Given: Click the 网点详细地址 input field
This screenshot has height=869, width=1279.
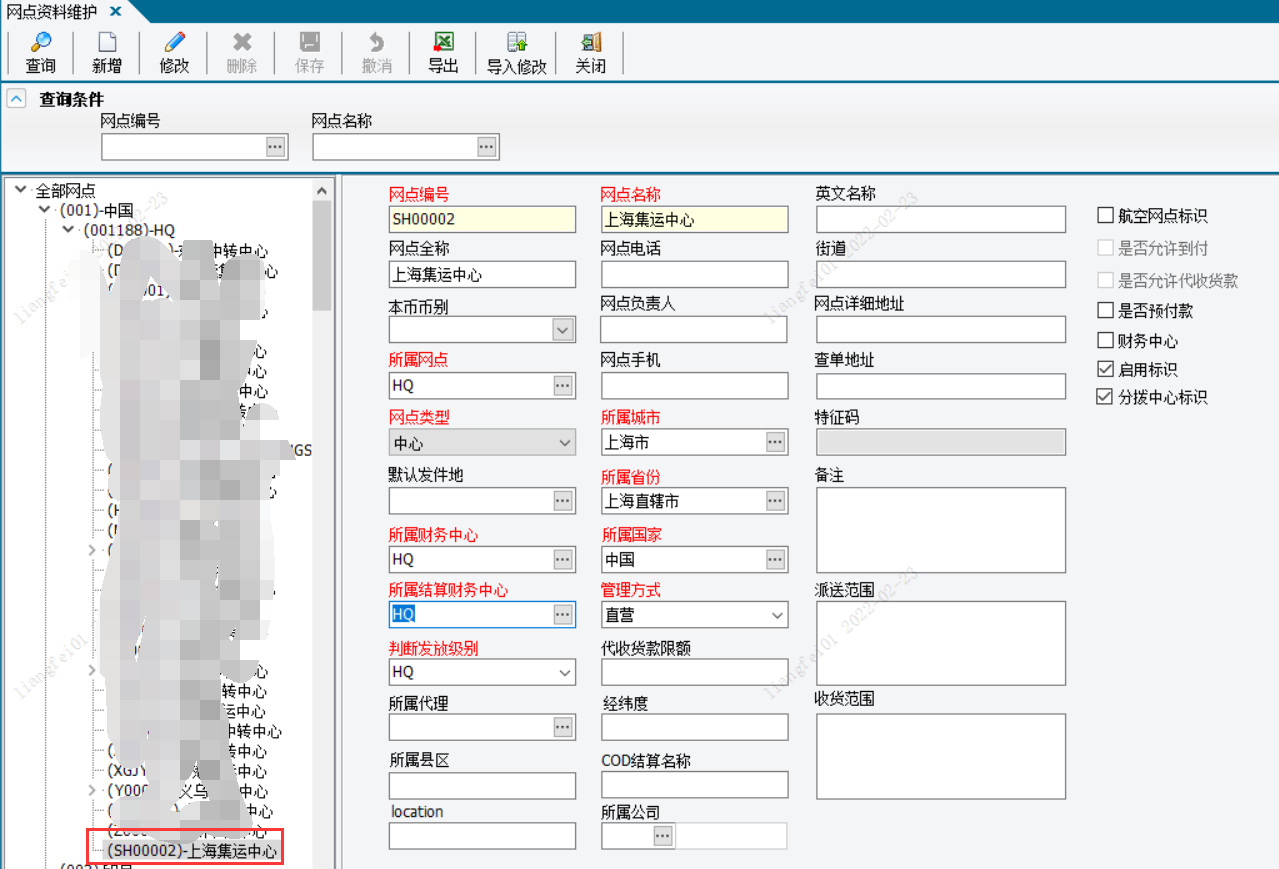Looking at the screenshot, I should (941, 329).
